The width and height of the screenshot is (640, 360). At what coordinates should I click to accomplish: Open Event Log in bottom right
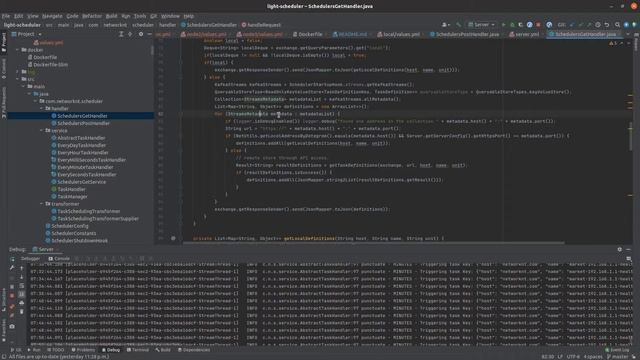617,350
